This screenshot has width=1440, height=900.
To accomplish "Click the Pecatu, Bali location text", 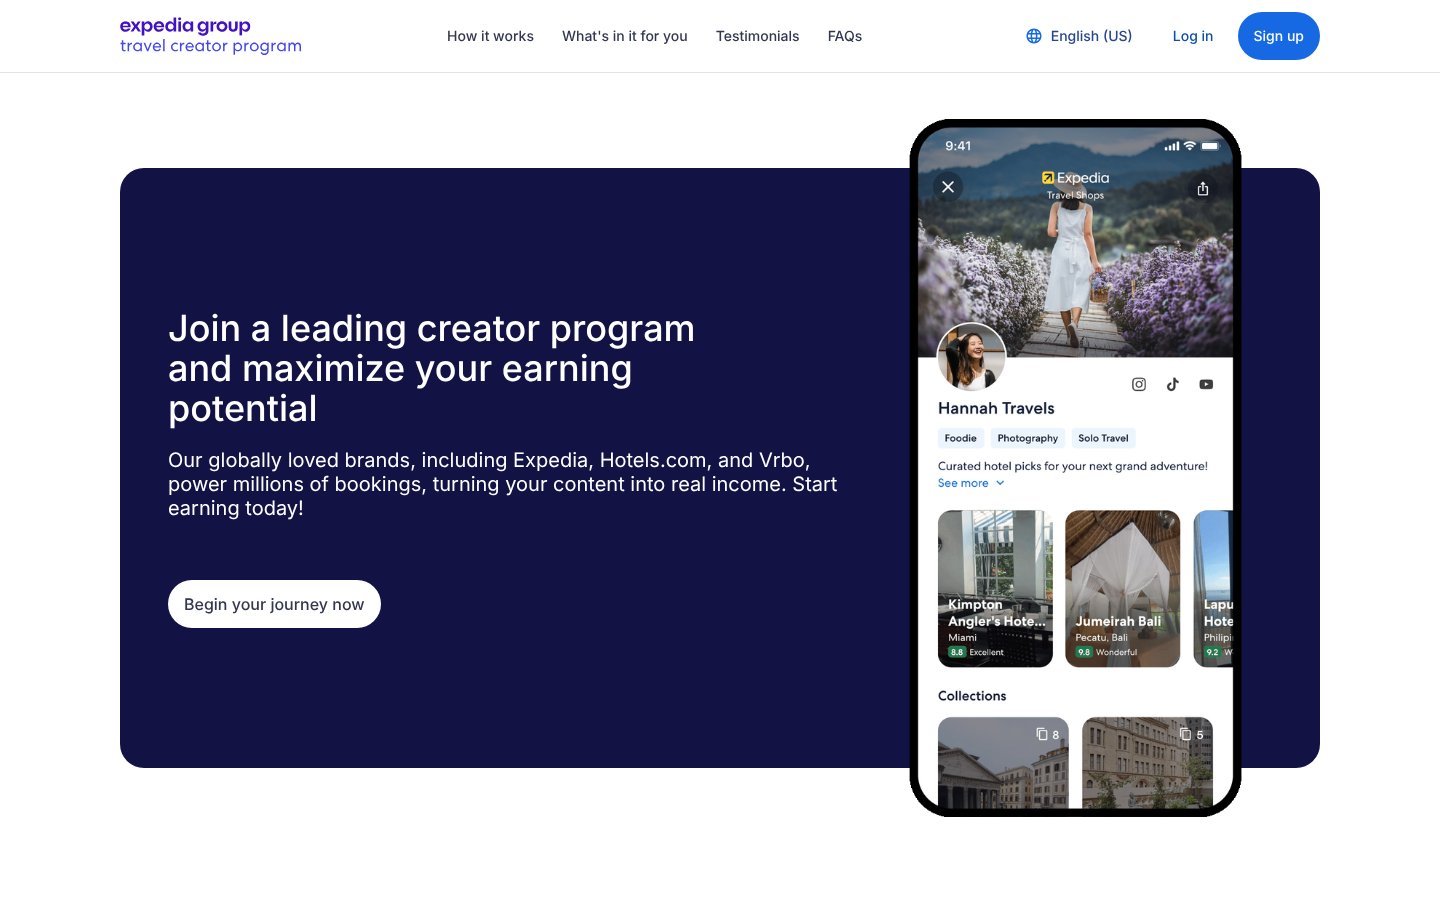I will pos(1101,637).
